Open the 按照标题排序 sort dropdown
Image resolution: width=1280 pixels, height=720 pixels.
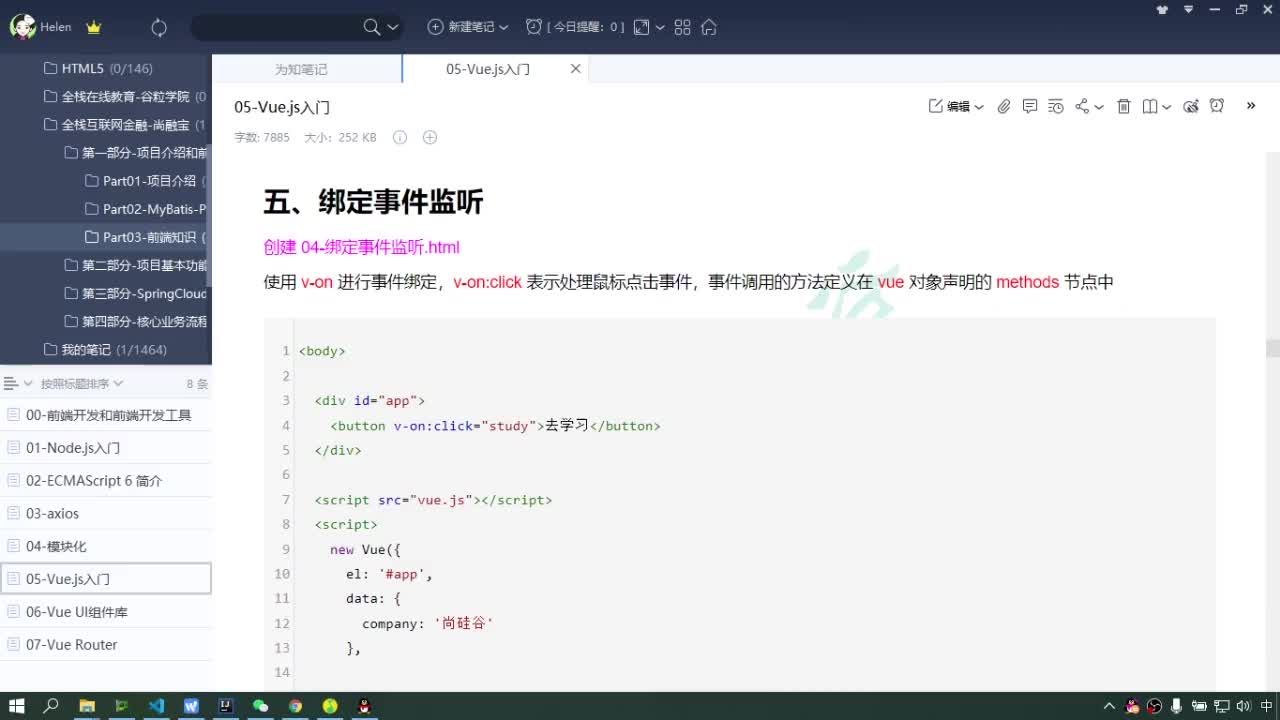click(x=82, y=384)
